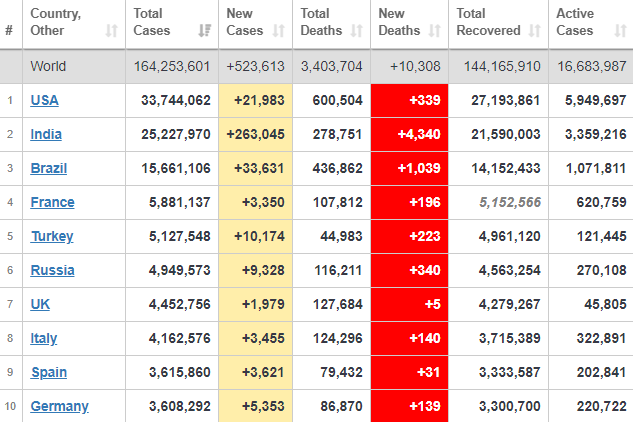Select Germany total cases 3,608,292
This screenshot has height=422, width=633.
[x=180, y=406]
